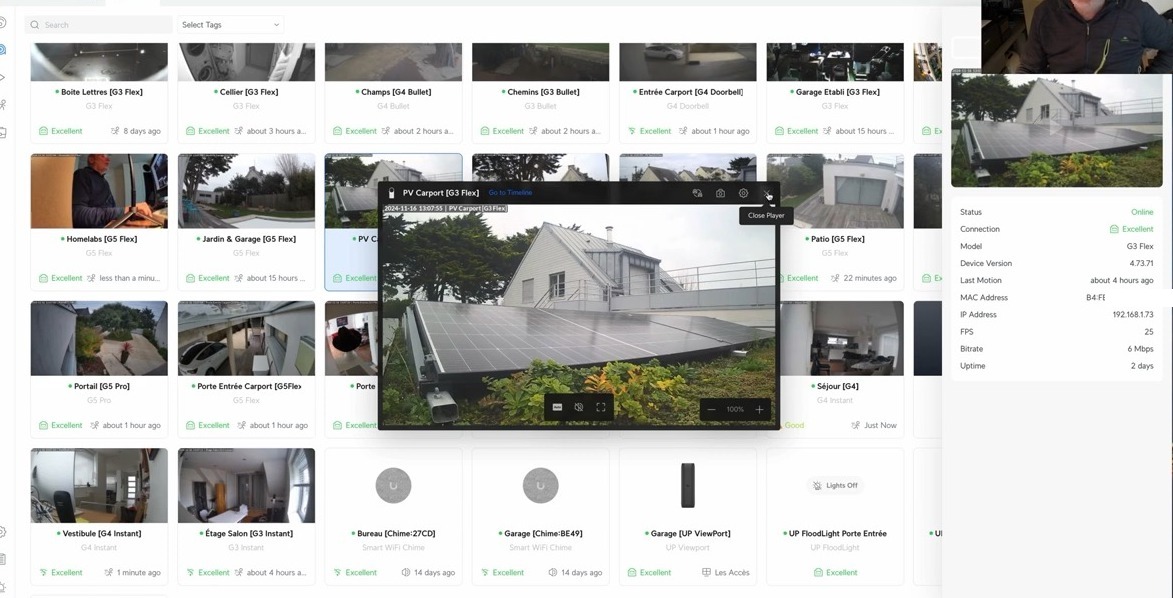1173x598 pixels.
Task: Toggle mute in the PV Carport player
Action: coord(578,407)
